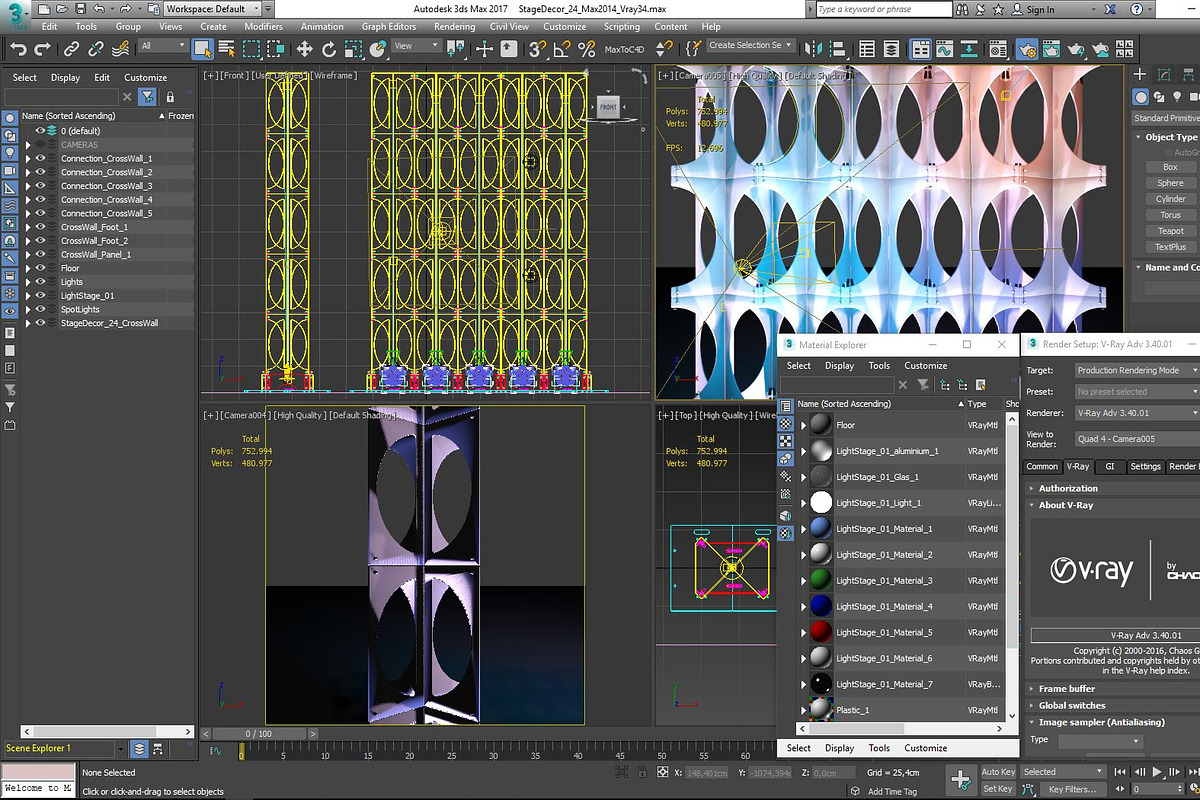Switch to Settings tab in Render Setup

pos(1146,467)
